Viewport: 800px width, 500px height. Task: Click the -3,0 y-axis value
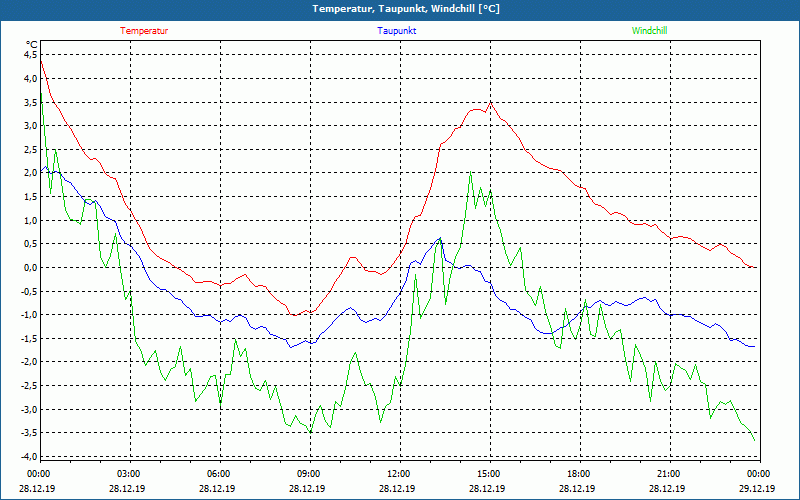point(29,409)
